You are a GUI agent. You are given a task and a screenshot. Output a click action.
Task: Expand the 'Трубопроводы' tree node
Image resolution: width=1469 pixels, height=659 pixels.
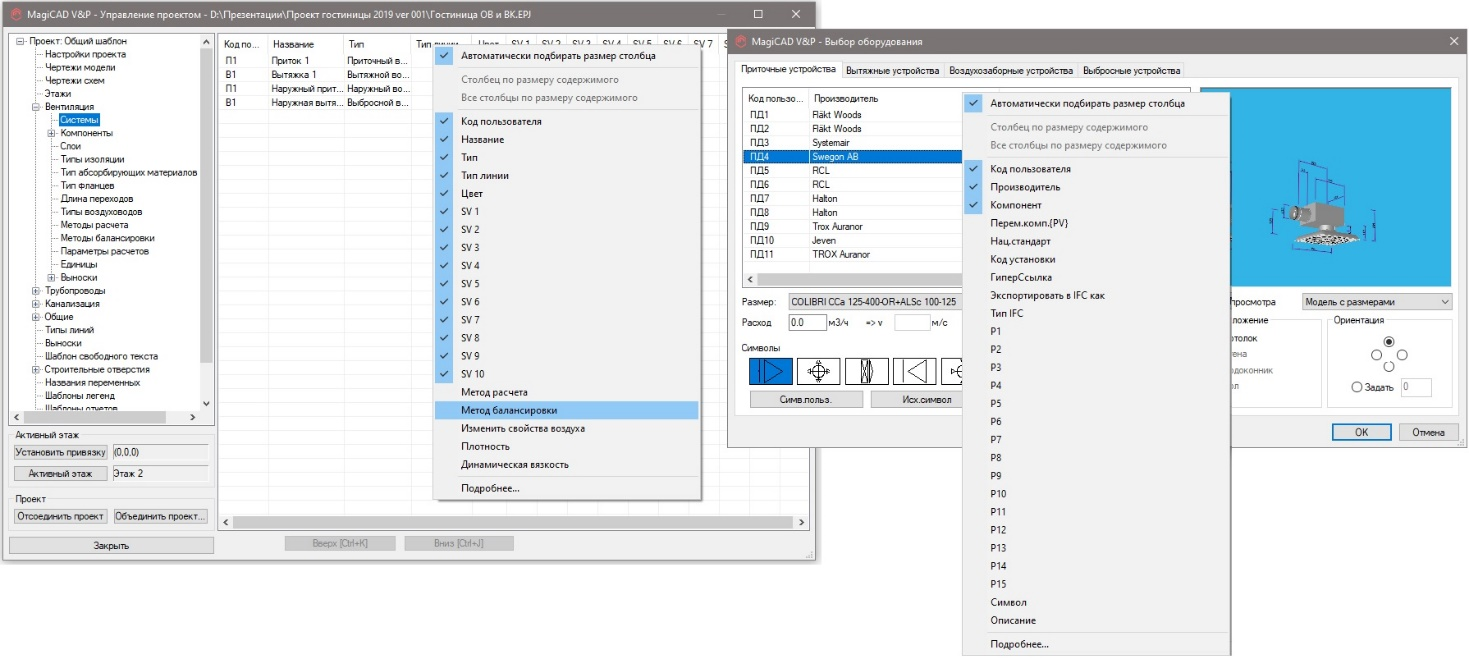pos(36,291)
